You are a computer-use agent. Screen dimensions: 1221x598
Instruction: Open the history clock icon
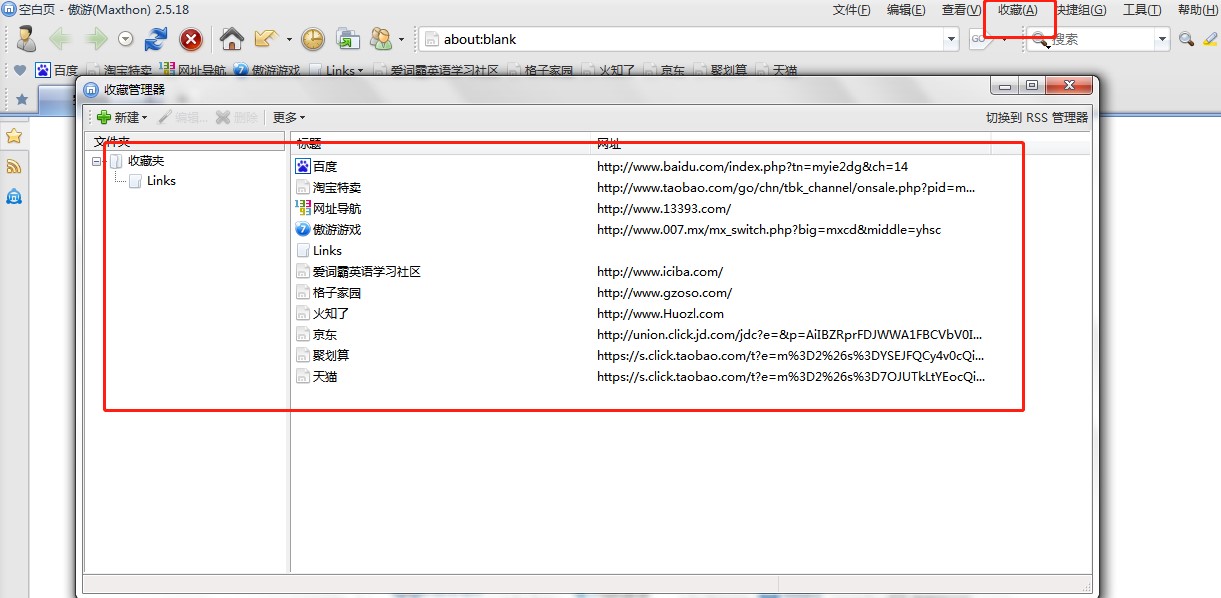click(x=313, y=39)
